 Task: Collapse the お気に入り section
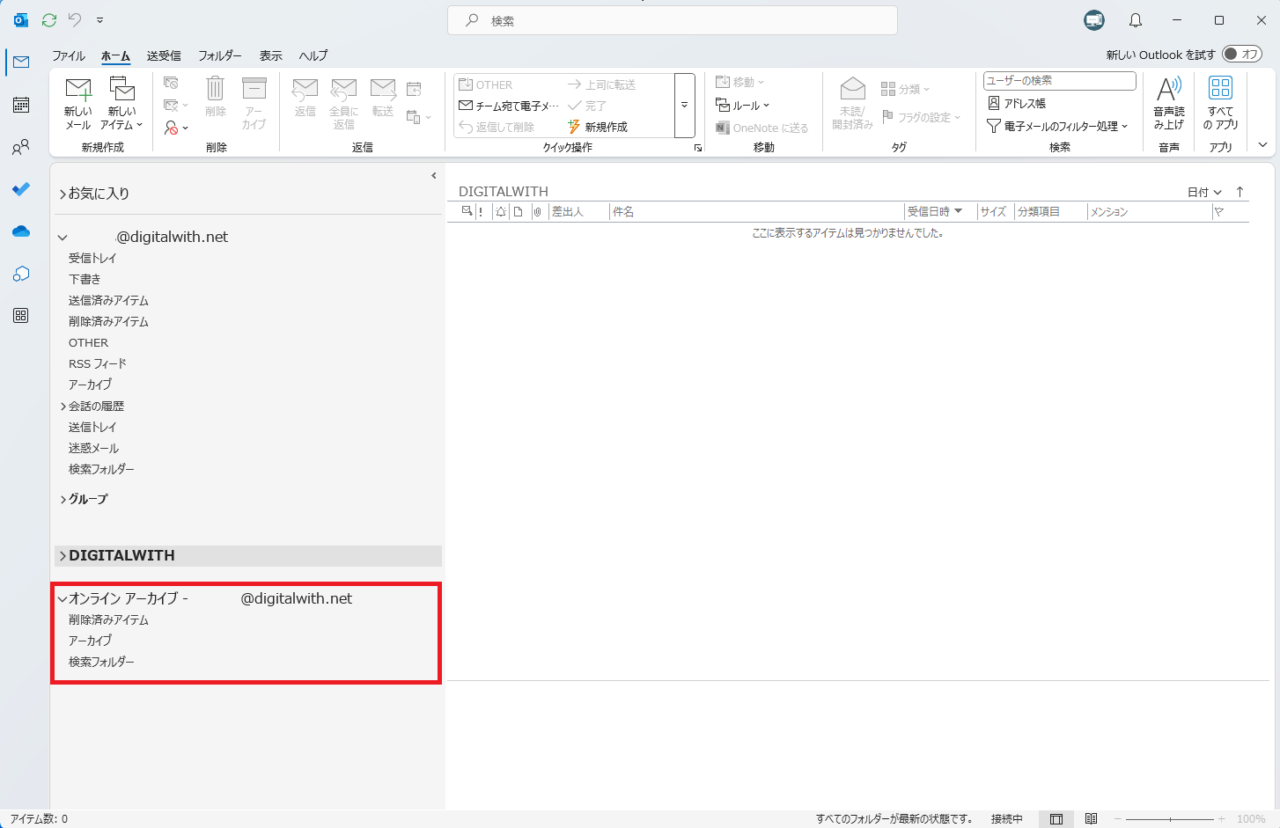(x=62, y=195)
